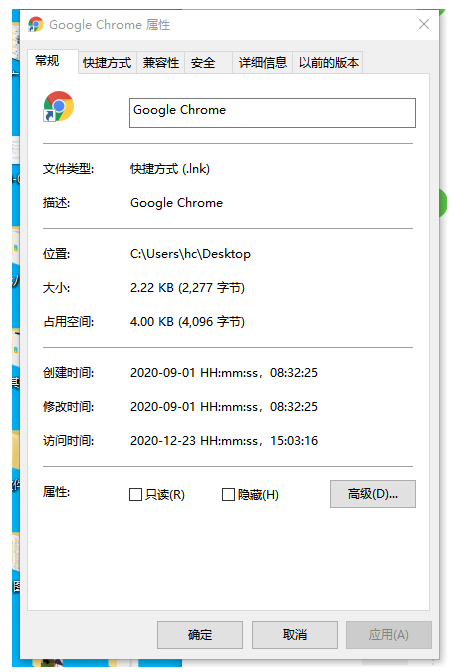Open the 兼容性 tab
Image resolution: width=453 pixels, height=672 pixels.
(161, 63)
